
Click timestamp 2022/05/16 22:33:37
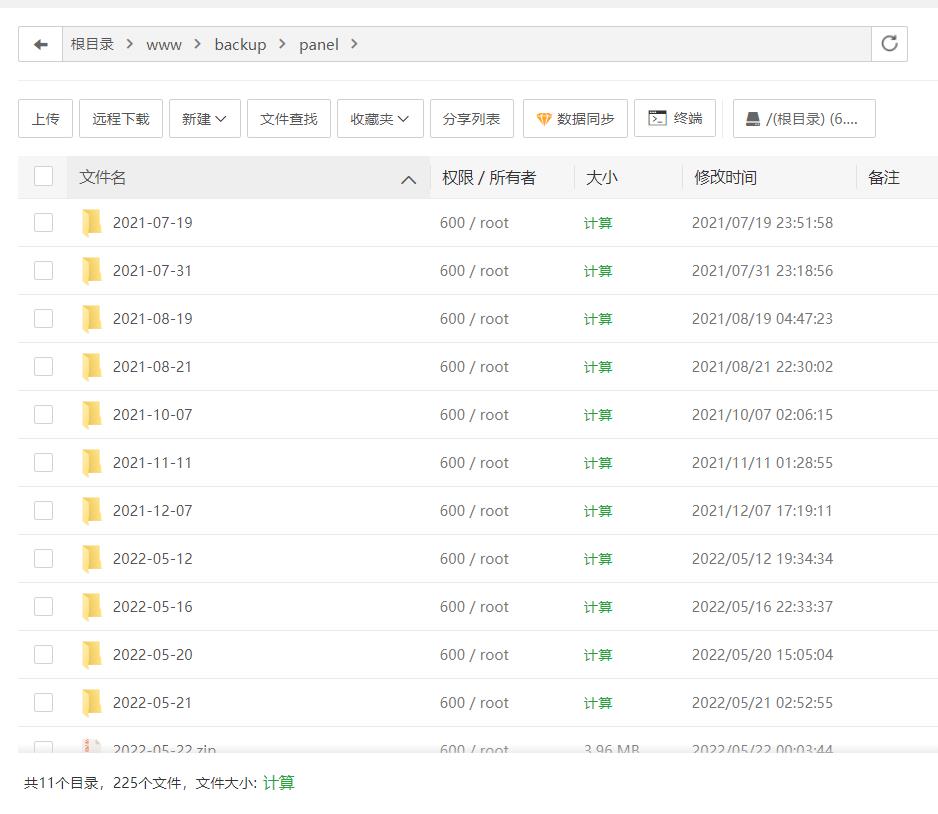[x=762, y=607]
